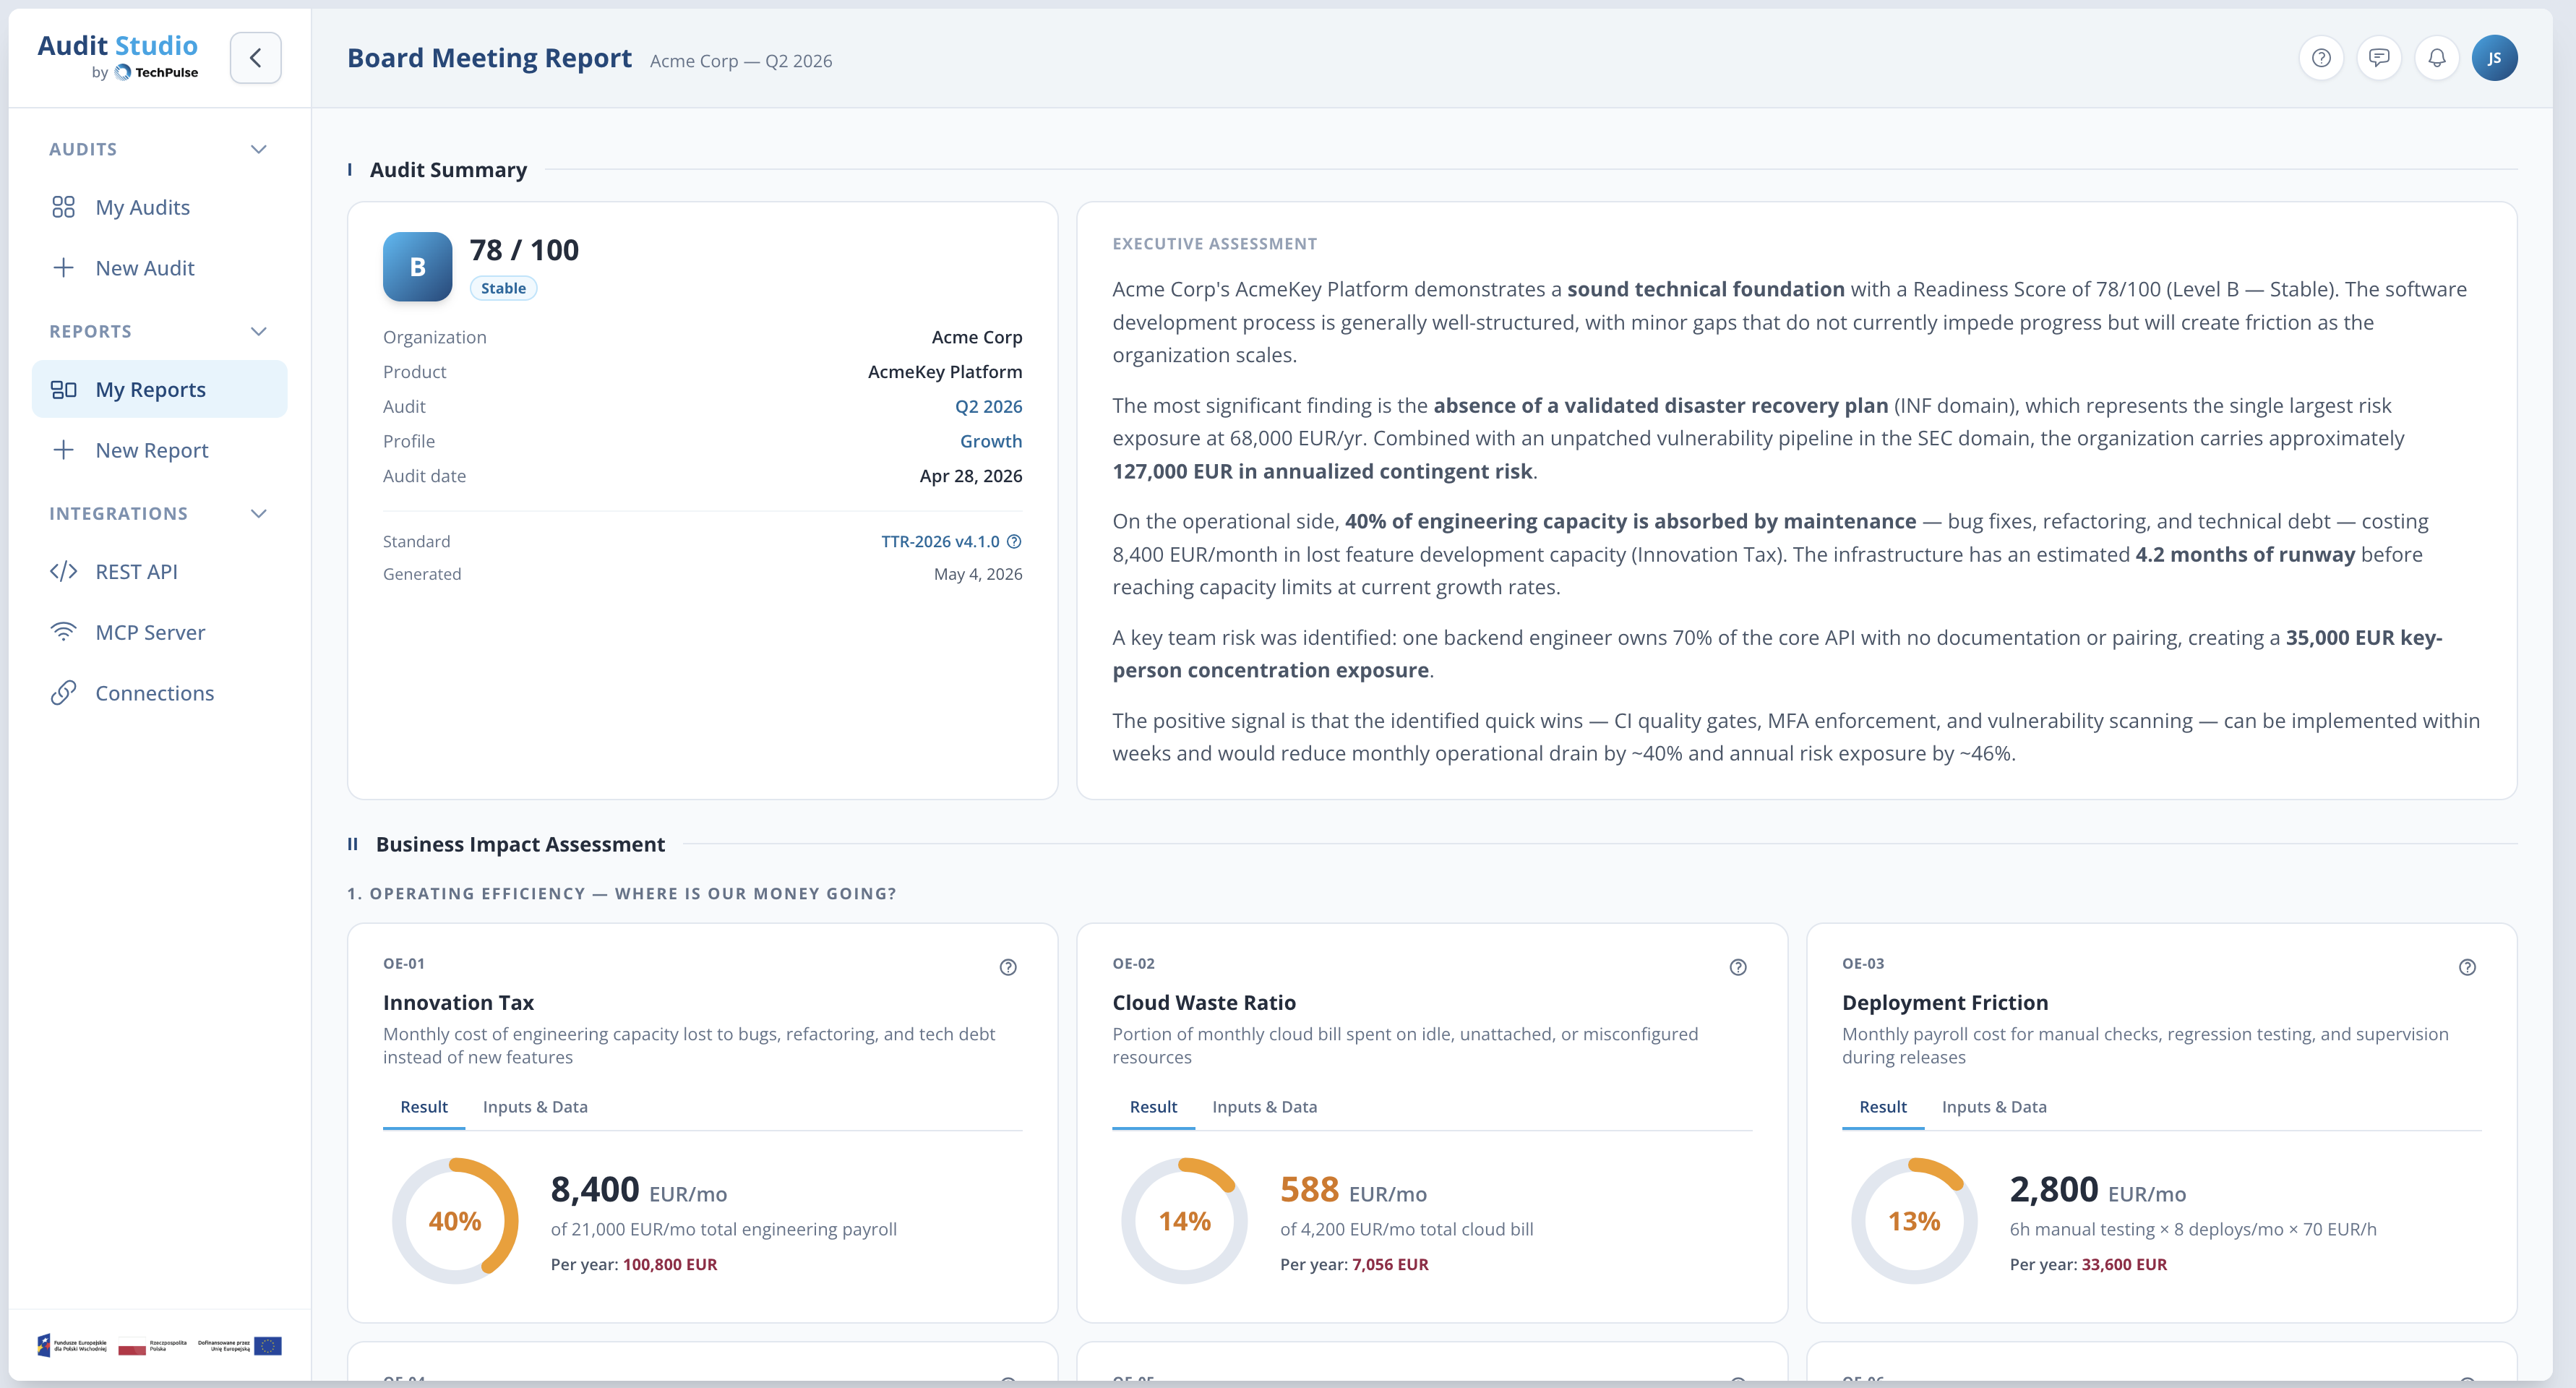Open the Q2 2026 audit link

click(988, 406)
